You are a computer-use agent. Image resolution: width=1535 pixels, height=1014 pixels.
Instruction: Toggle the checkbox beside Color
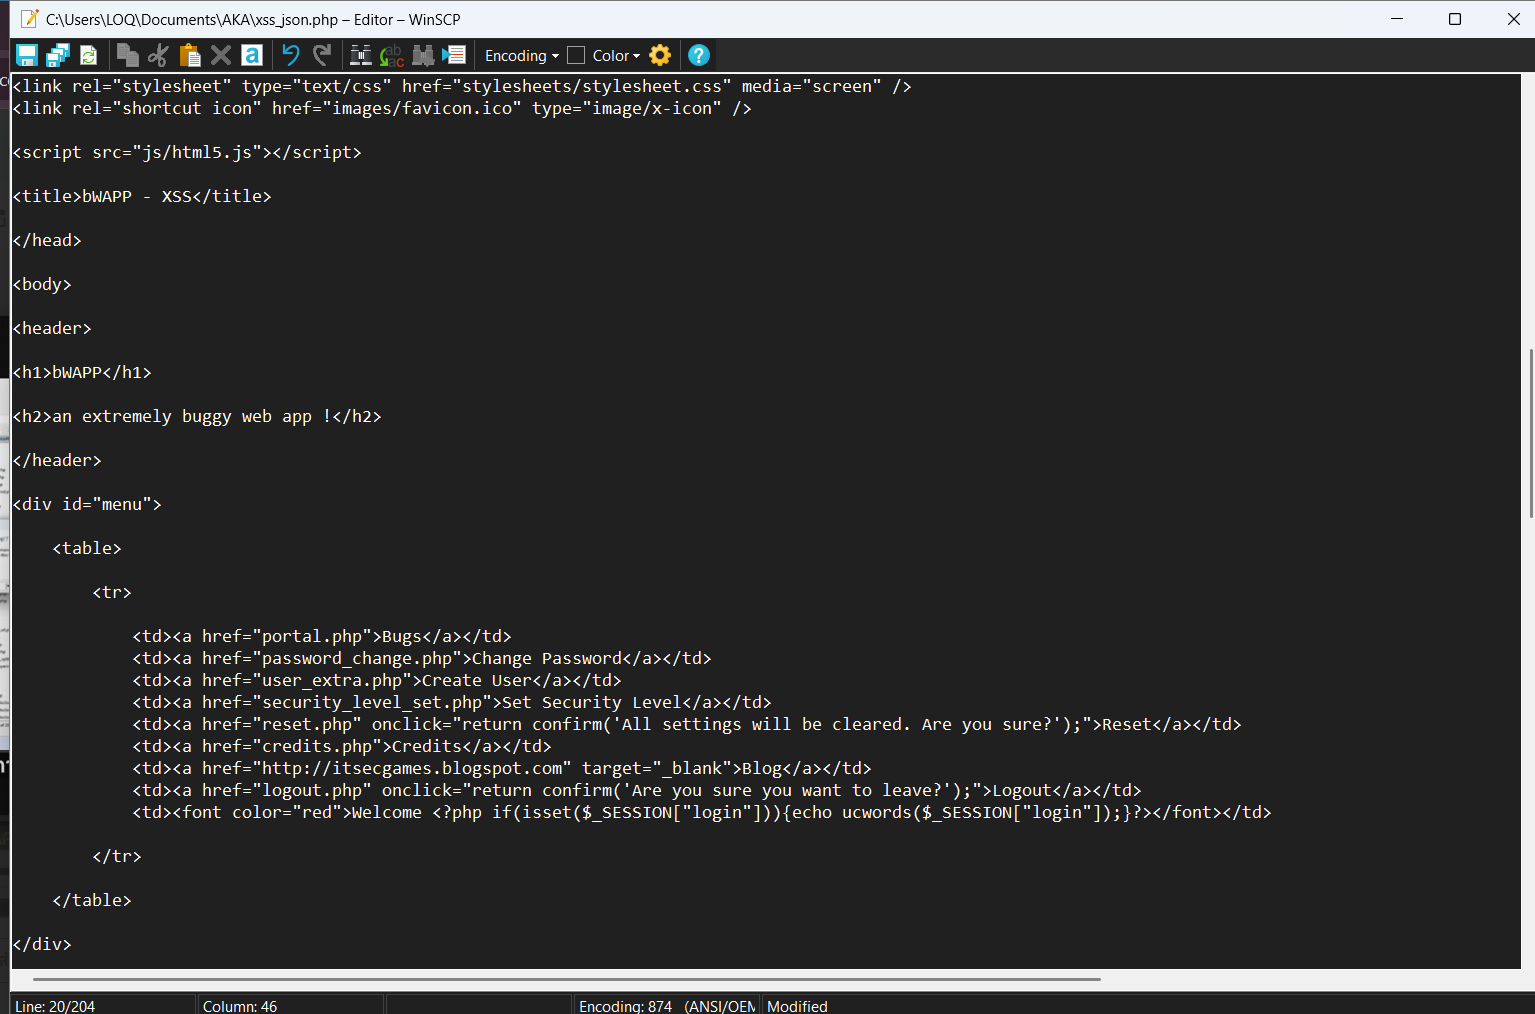[576, 56]
